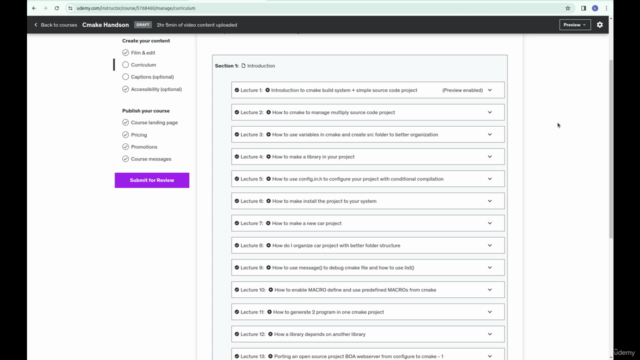The height and width of the screenshot is (360, 640).
Task: Click checkmark icon beside Lecture 7
Action: (237, 223)
